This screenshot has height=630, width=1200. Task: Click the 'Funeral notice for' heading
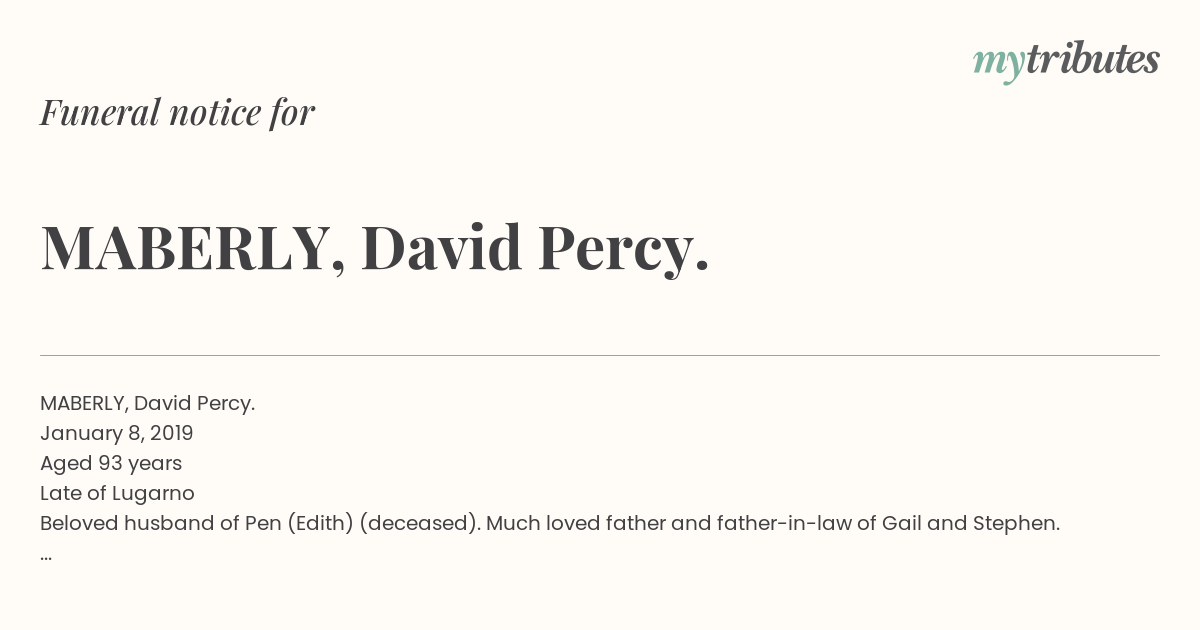[178, 113]
